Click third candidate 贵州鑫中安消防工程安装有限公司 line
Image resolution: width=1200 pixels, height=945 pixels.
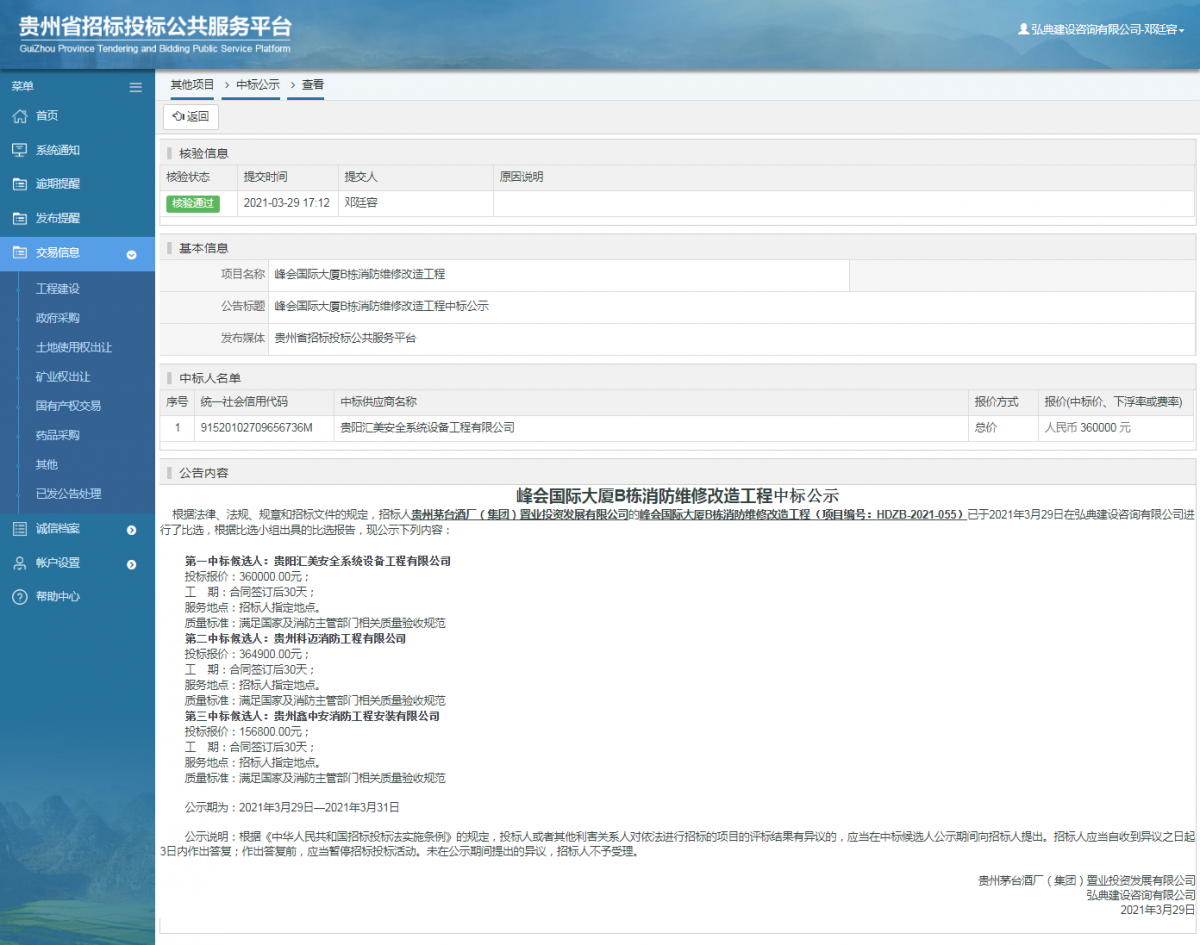coord(312,716)
